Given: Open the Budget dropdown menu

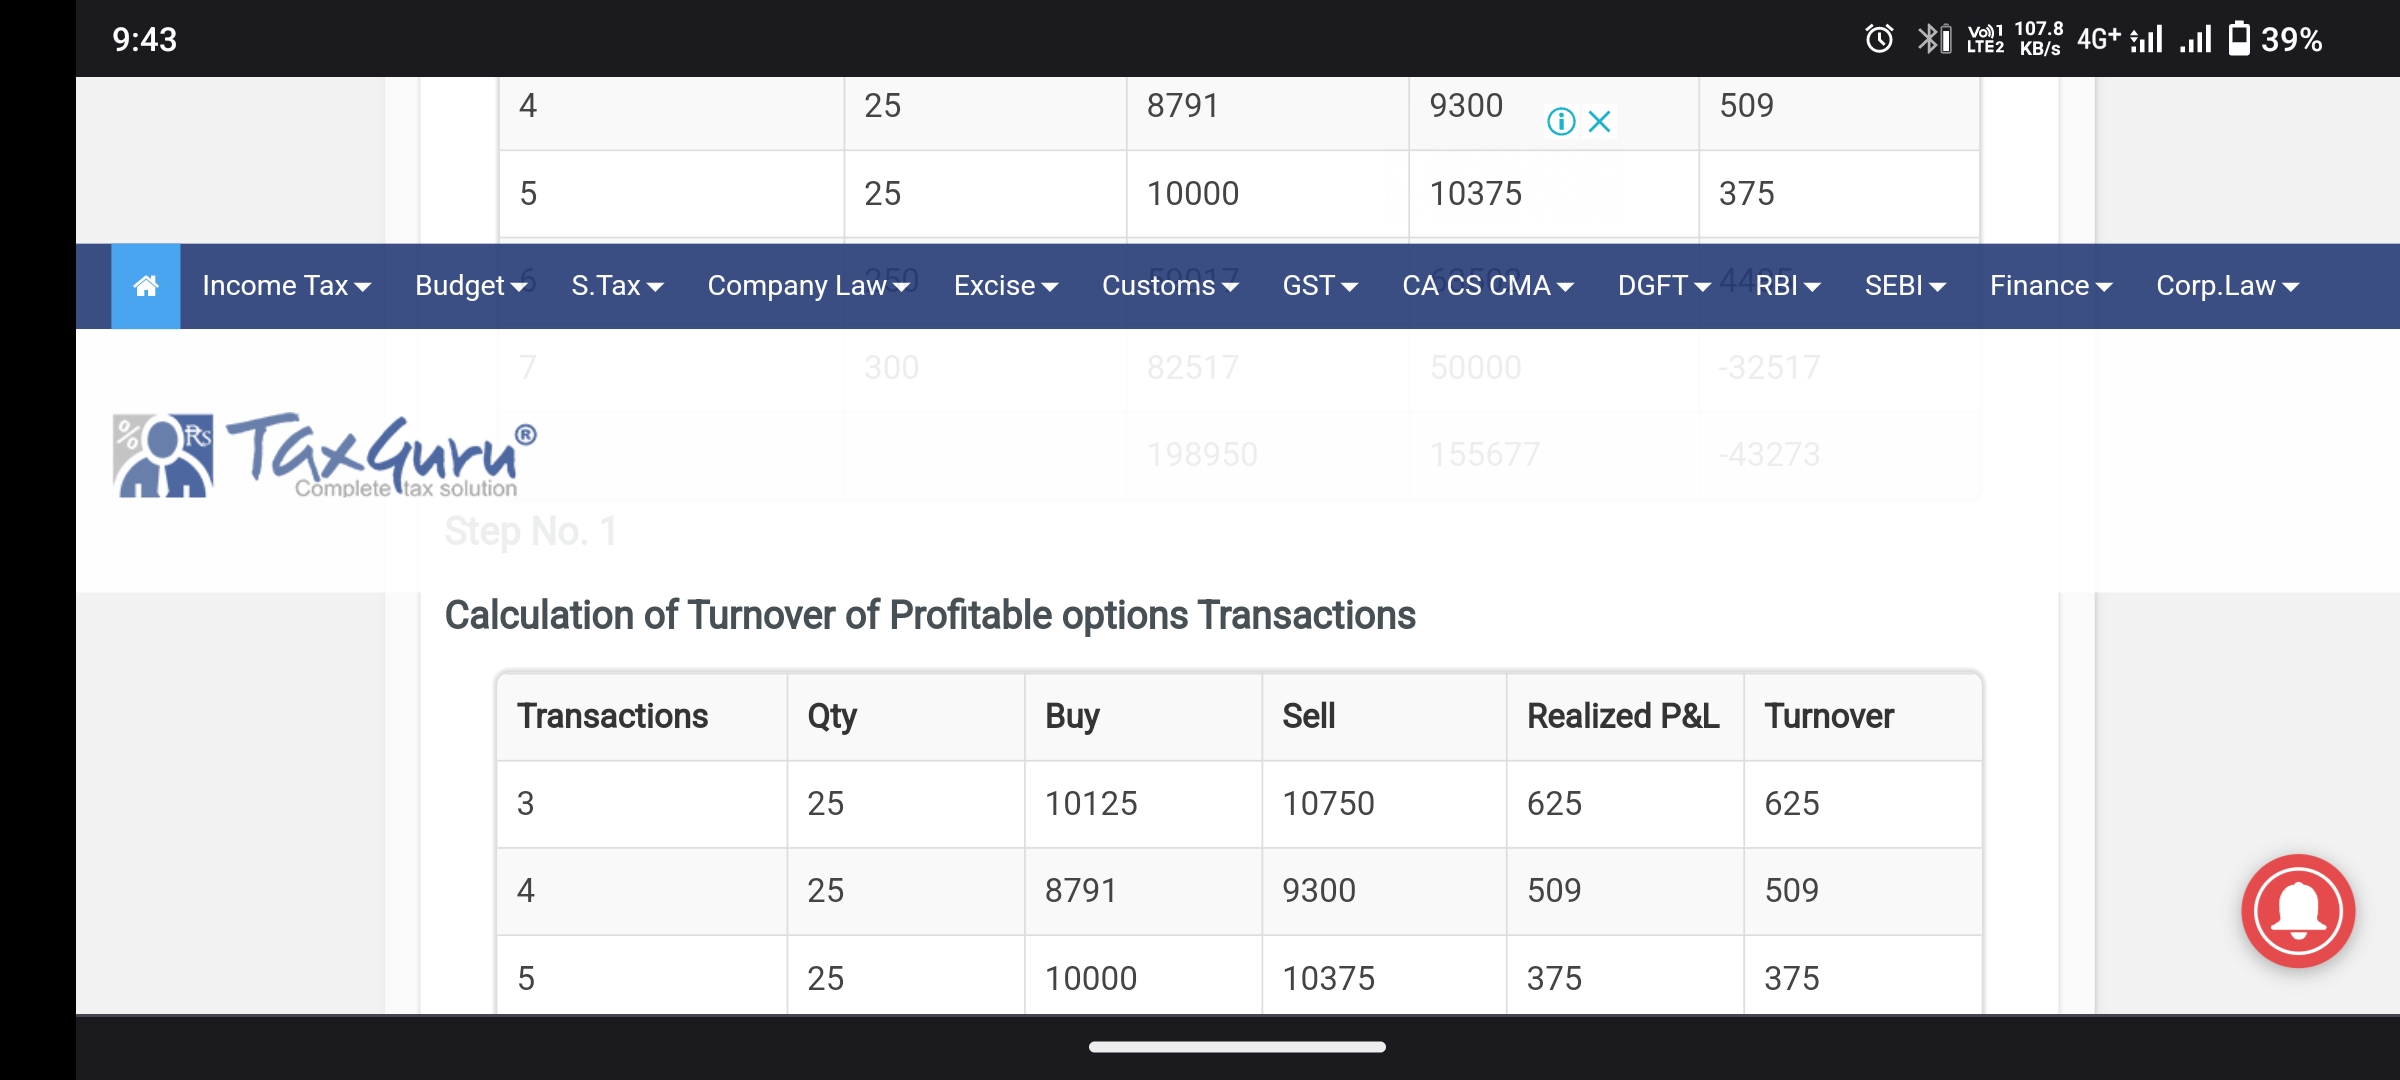Looking at the screenshot, I should pos(470,286).
